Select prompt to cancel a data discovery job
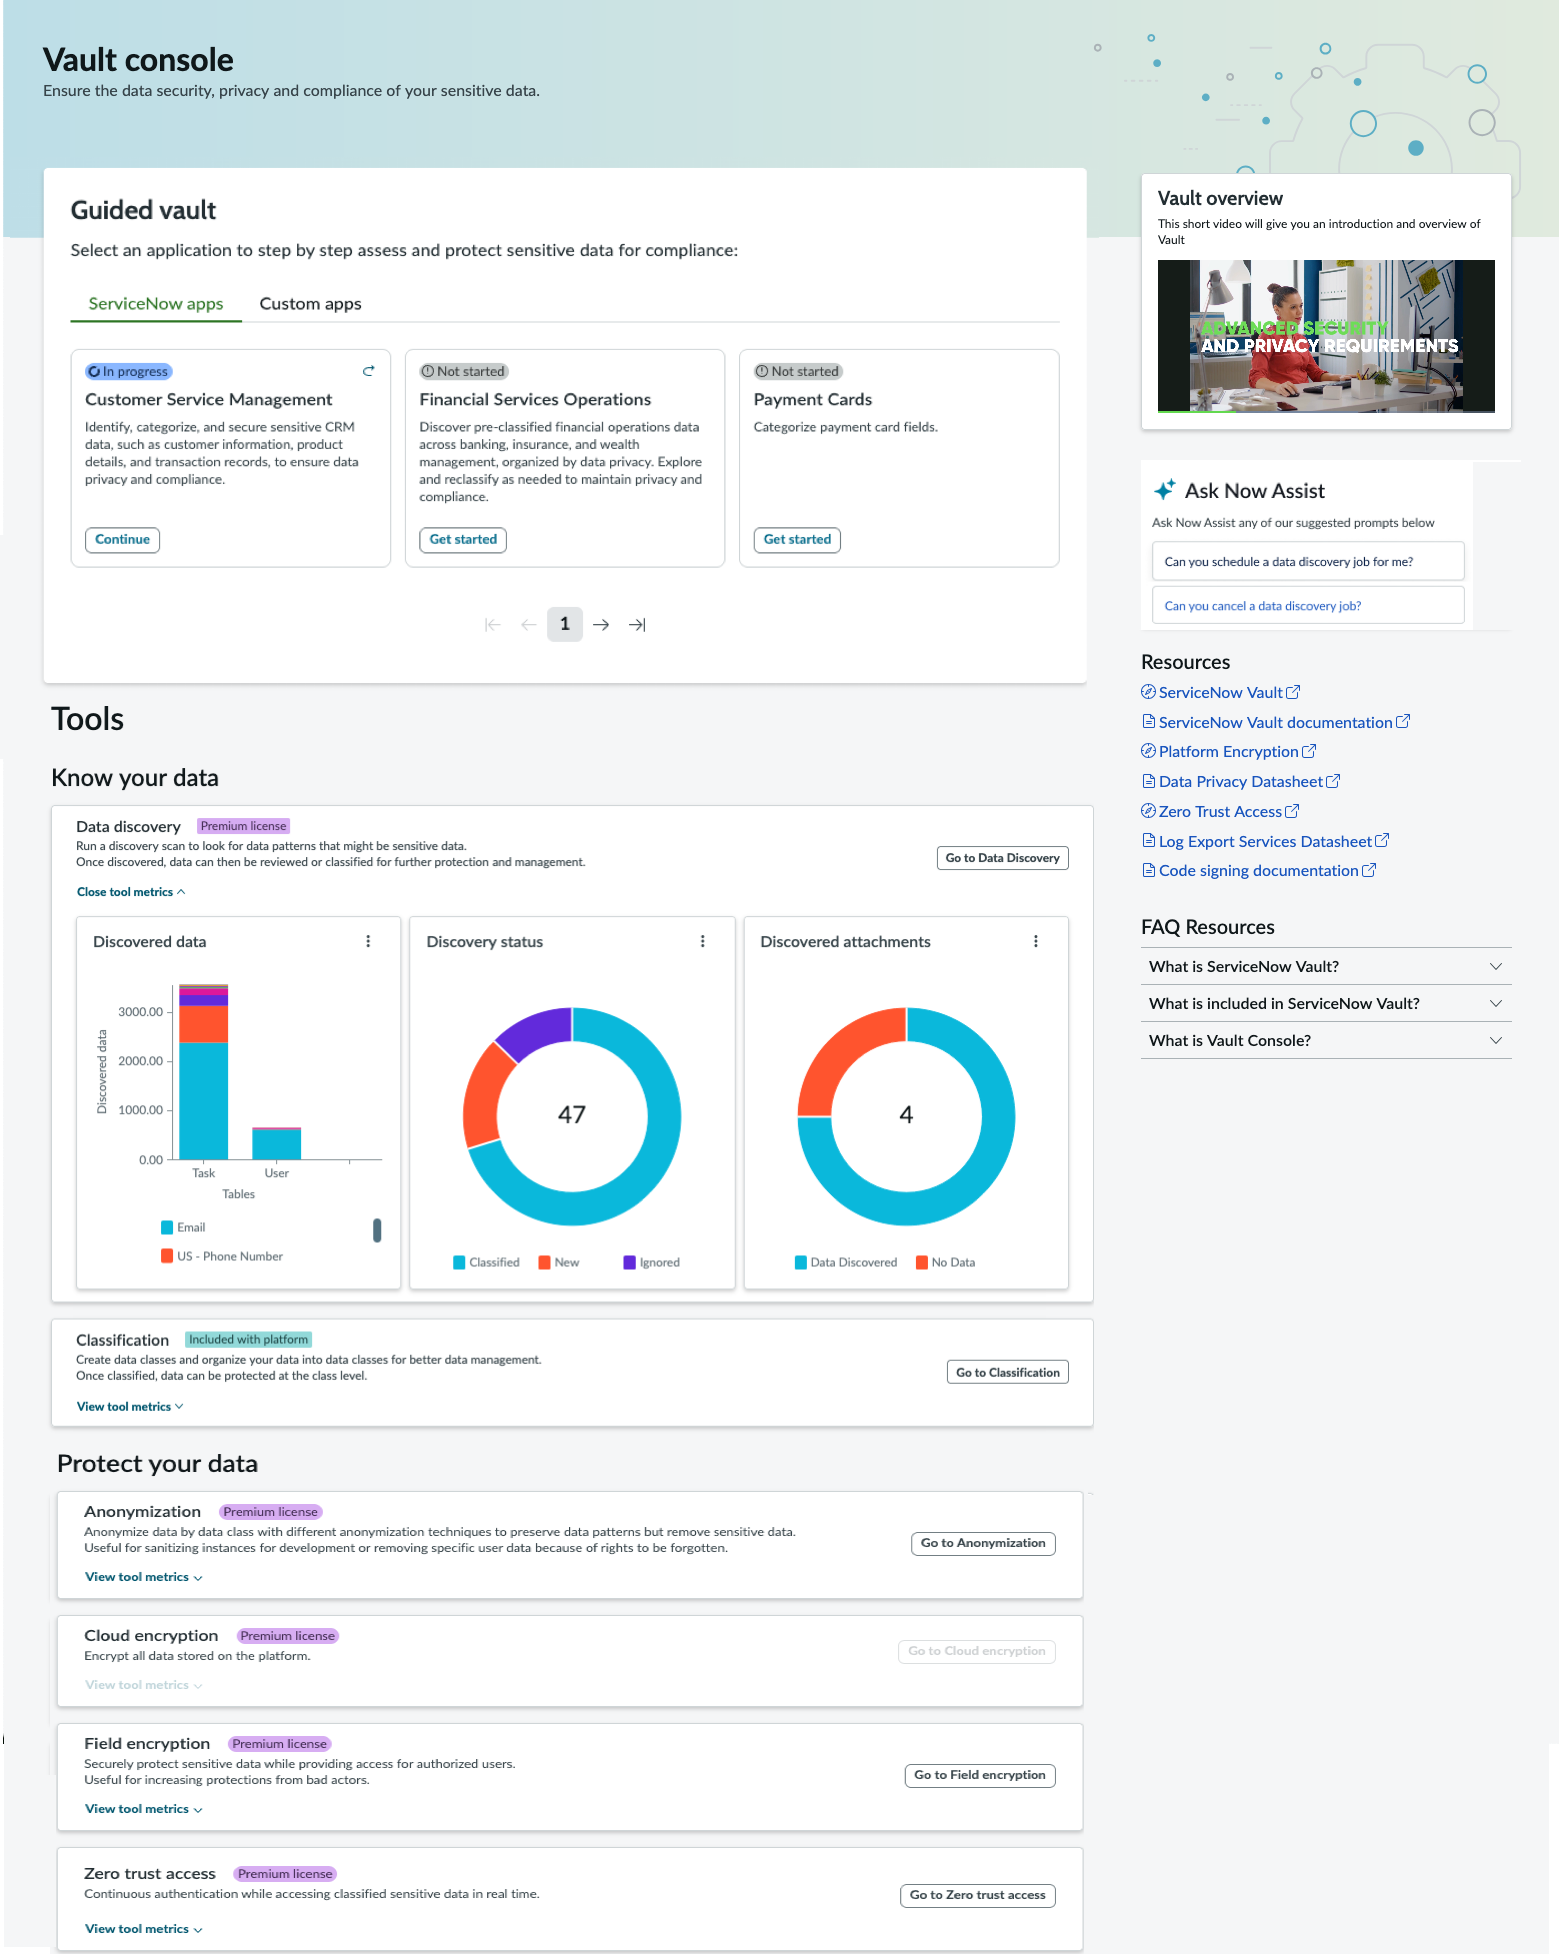The height and width of the screenshot is (1954, 1559). [1308, 605]
